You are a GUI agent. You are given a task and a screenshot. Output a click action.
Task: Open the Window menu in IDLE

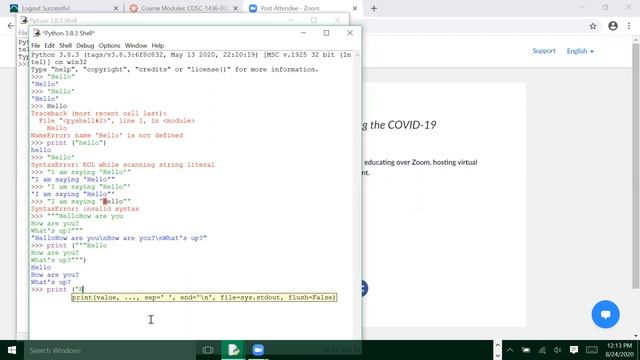(x=136, y=45)
